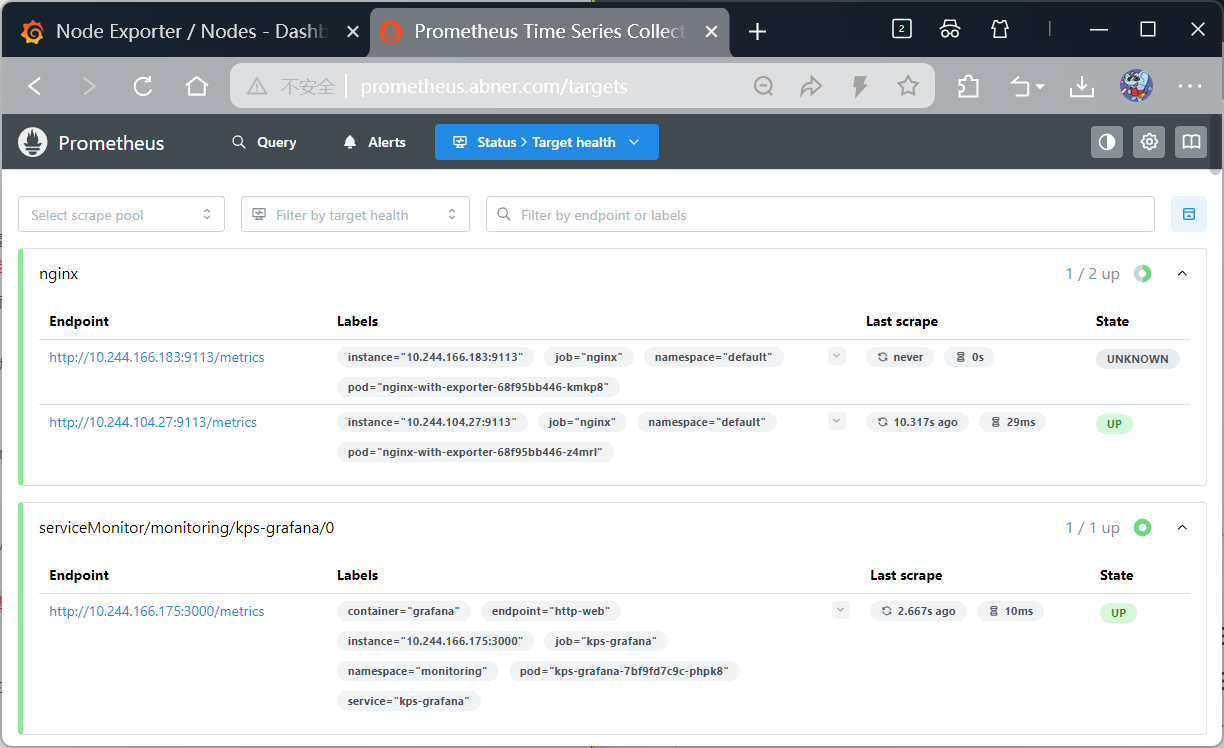Open endpoint http://10.244.166.183:9113/metrics
This screenshot has height=748, width=1224.
tap(157, 357)
